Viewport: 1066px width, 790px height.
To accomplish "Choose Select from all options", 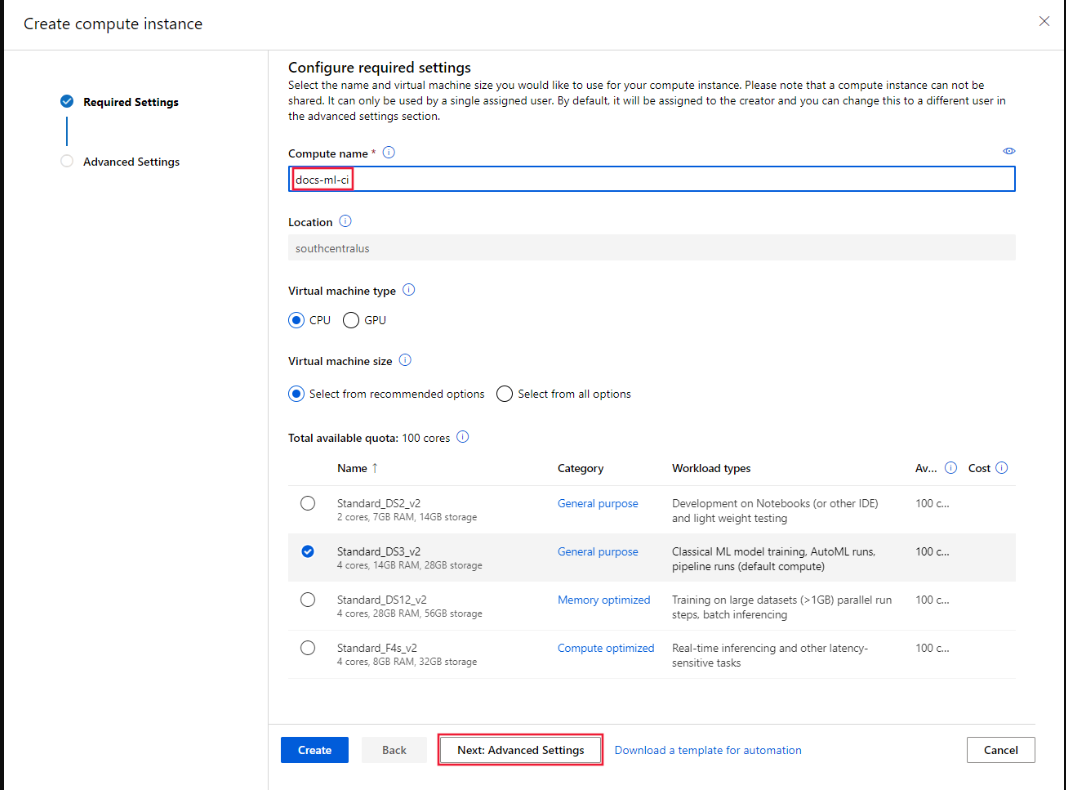I will tap(504, 394).
